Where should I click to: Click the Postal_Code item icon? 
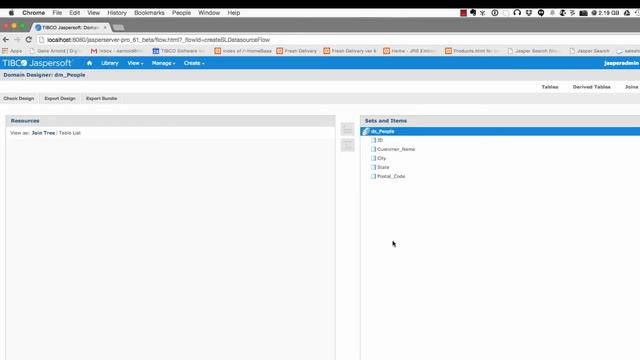pyautogui.click(x=373, y=176)
